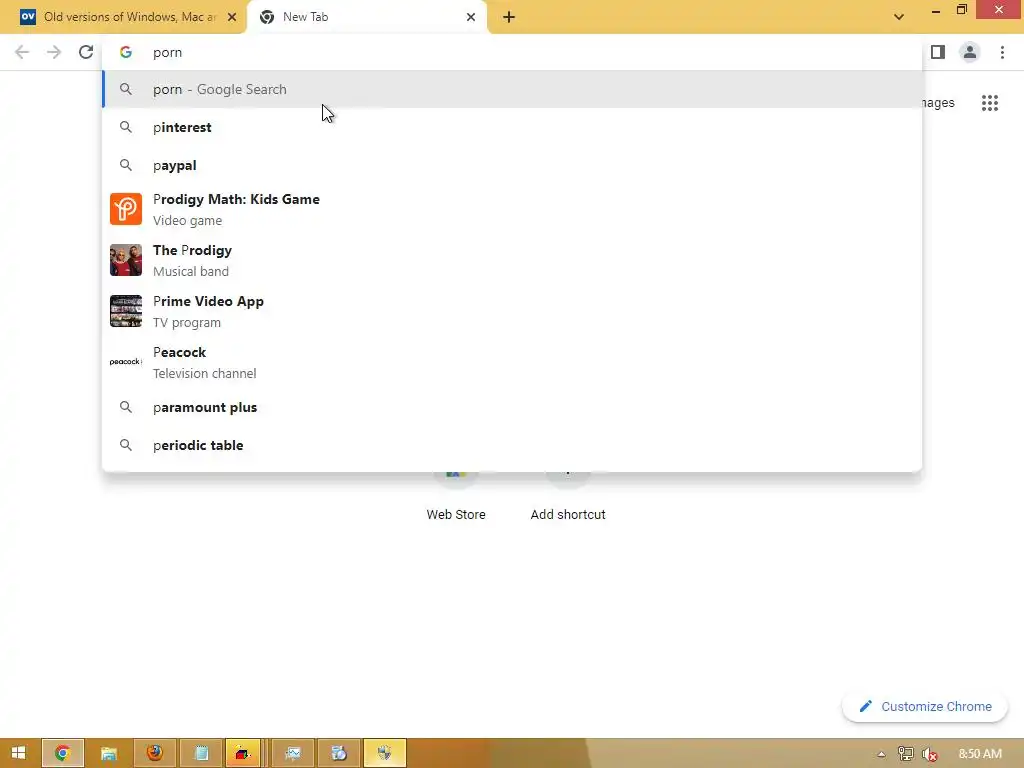The width and height of the screenshot is (1024, 768).
Task: Open a new tab with plus button
Action: pos(509,17)
